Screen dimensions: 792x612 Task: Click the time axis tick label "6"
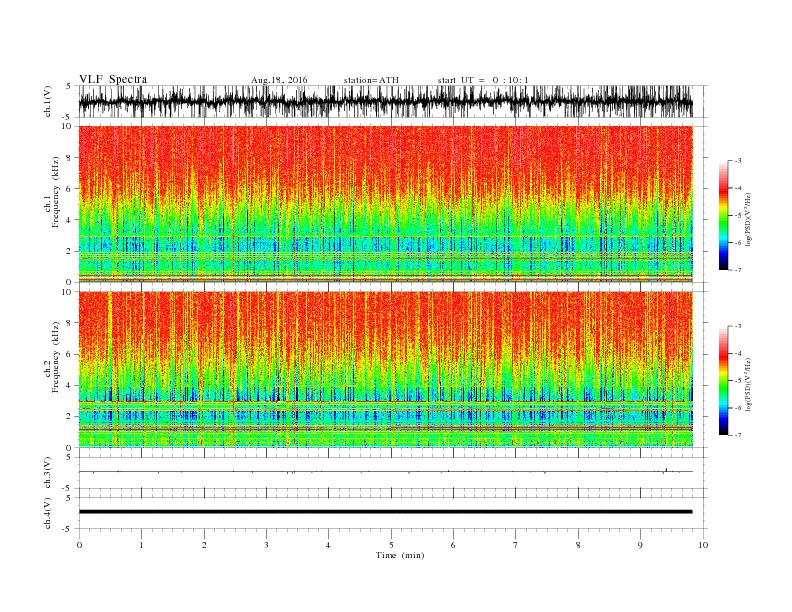pyautogui.click(x=453, y=545)
